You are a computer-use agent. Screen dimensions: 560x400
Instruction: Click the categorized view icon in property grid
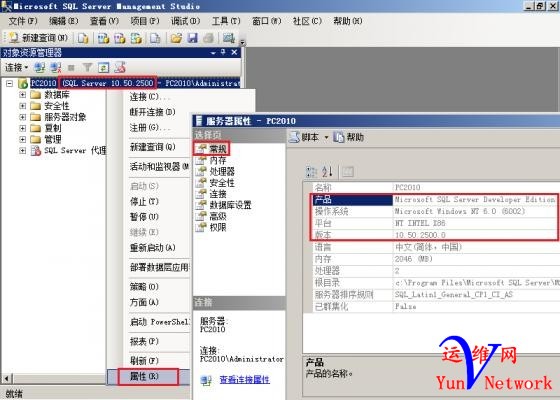coord(311,172)
